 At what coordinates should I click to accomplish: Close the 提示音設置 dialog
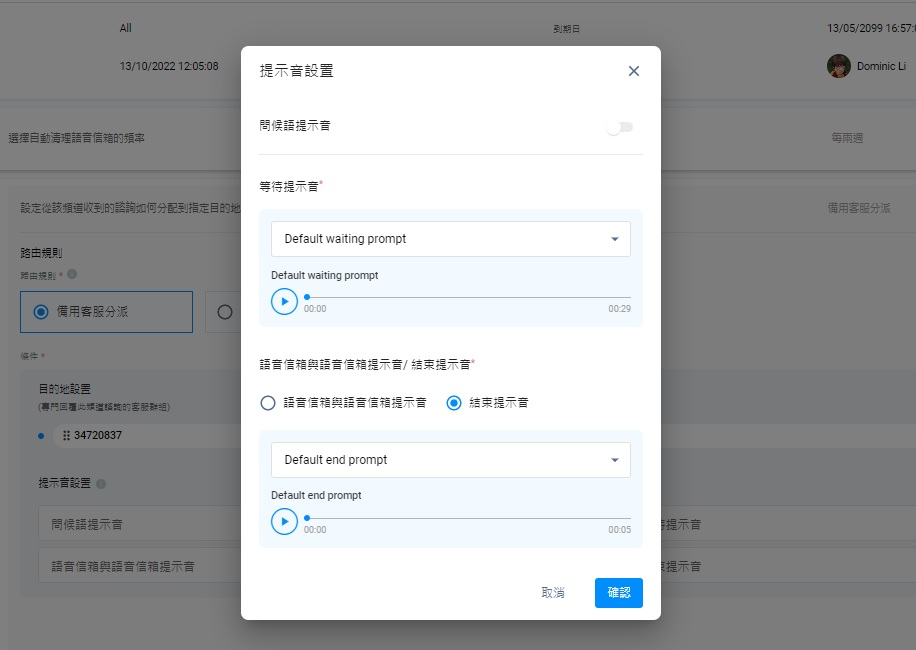633,71
